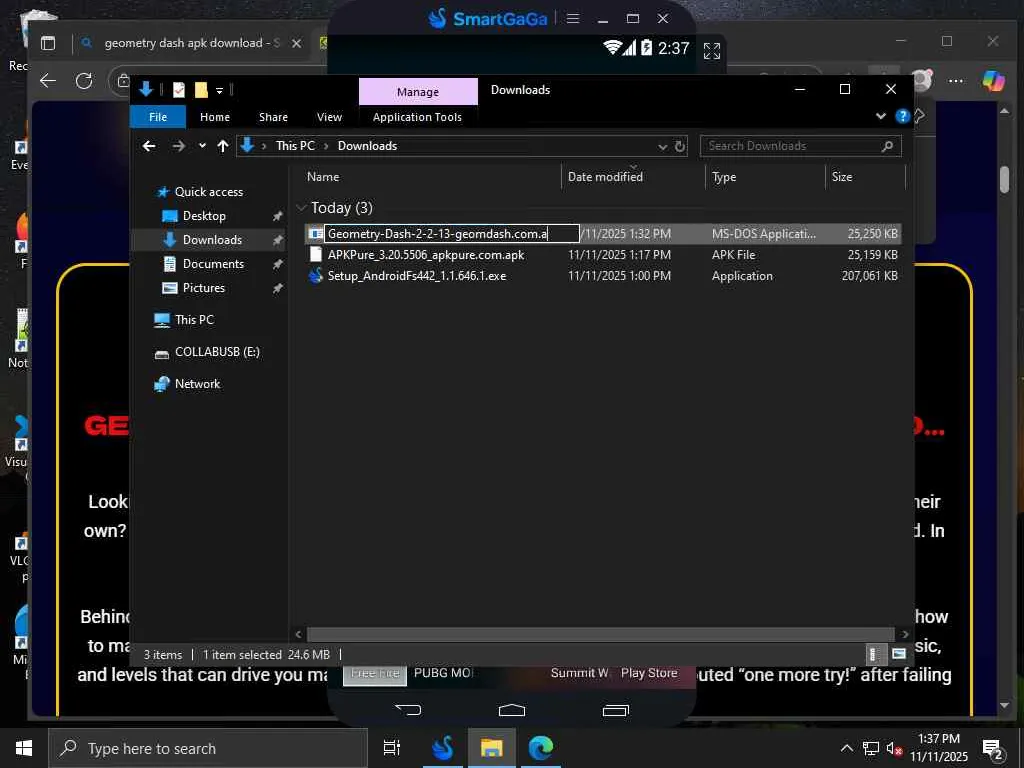This screenshot has height=768, width=1024.
Task: Go forward in File Explorer
Action: point(178,146)
